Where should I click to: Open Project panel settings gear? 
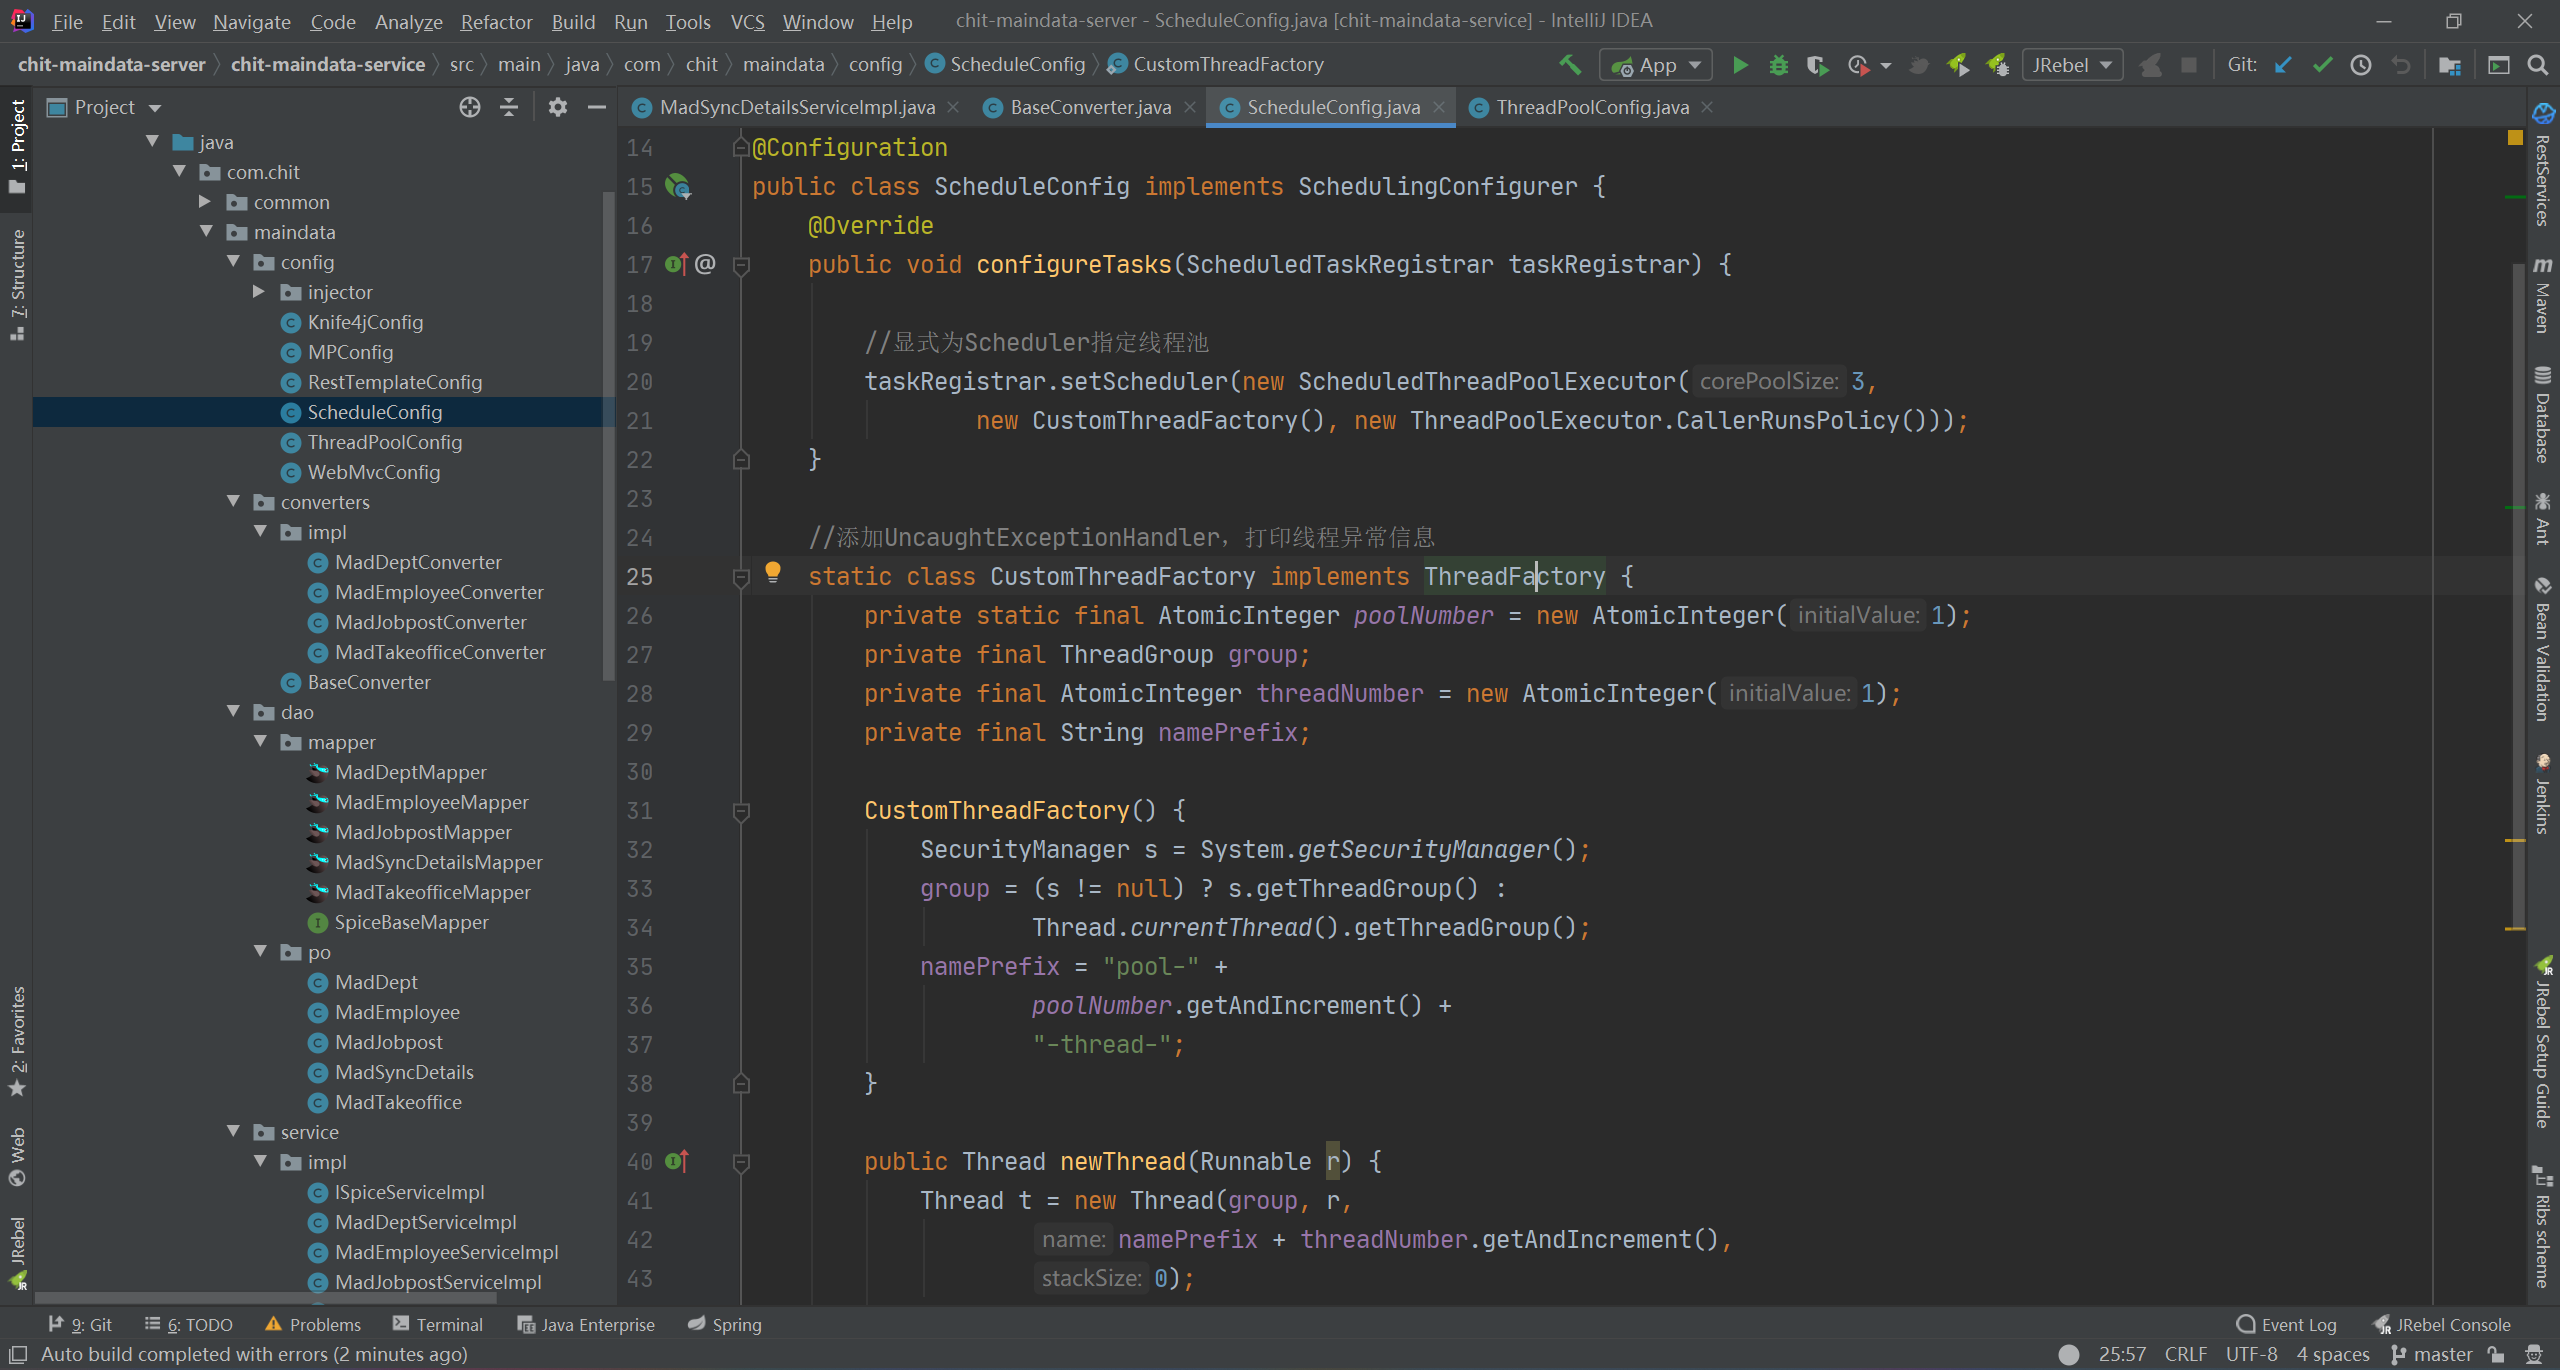click(x=558, y=107)
